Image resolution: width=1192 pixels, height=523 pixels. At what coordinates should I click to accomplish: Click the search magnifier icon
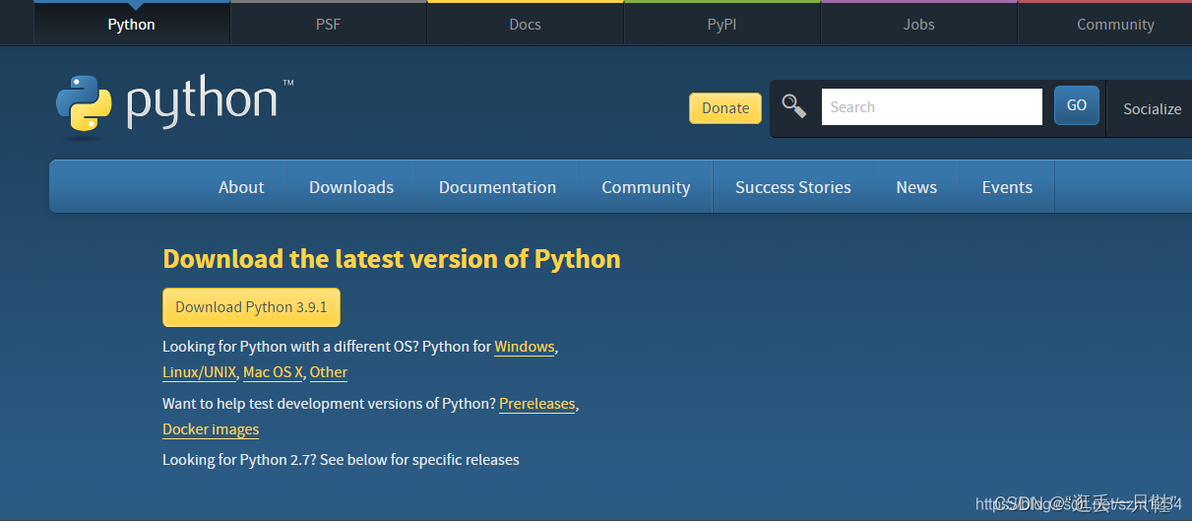pos(794,106)
